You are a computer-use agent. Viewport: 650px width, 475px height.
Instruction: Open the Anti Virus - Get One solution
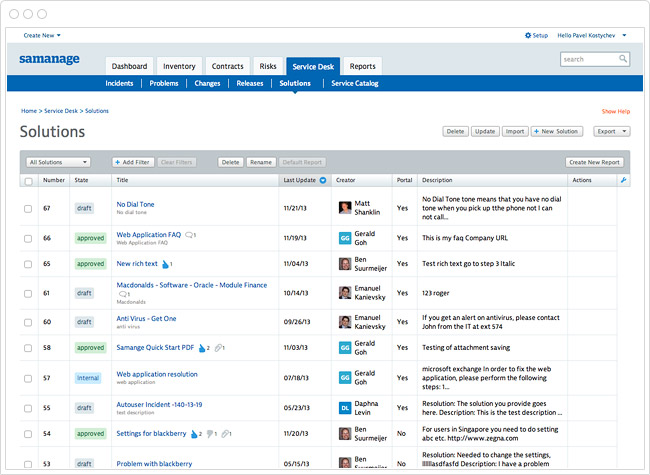click(x=146, y=318)
